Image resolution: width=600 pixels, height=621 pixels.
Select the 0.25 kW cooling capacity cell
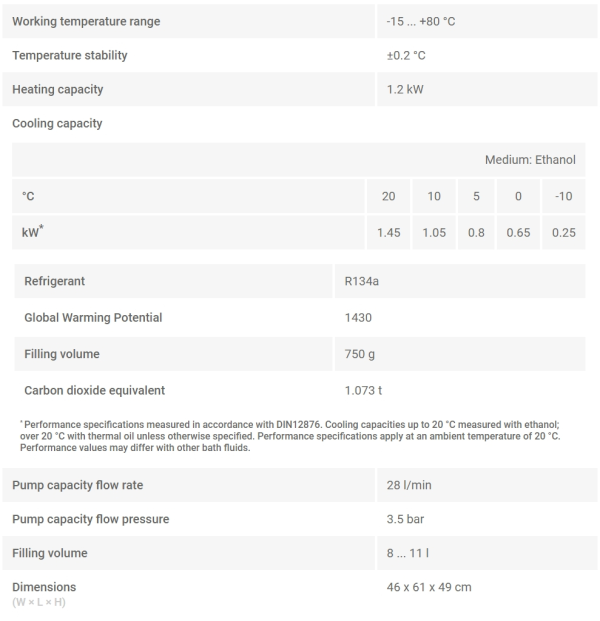click(x=563, y=233)
